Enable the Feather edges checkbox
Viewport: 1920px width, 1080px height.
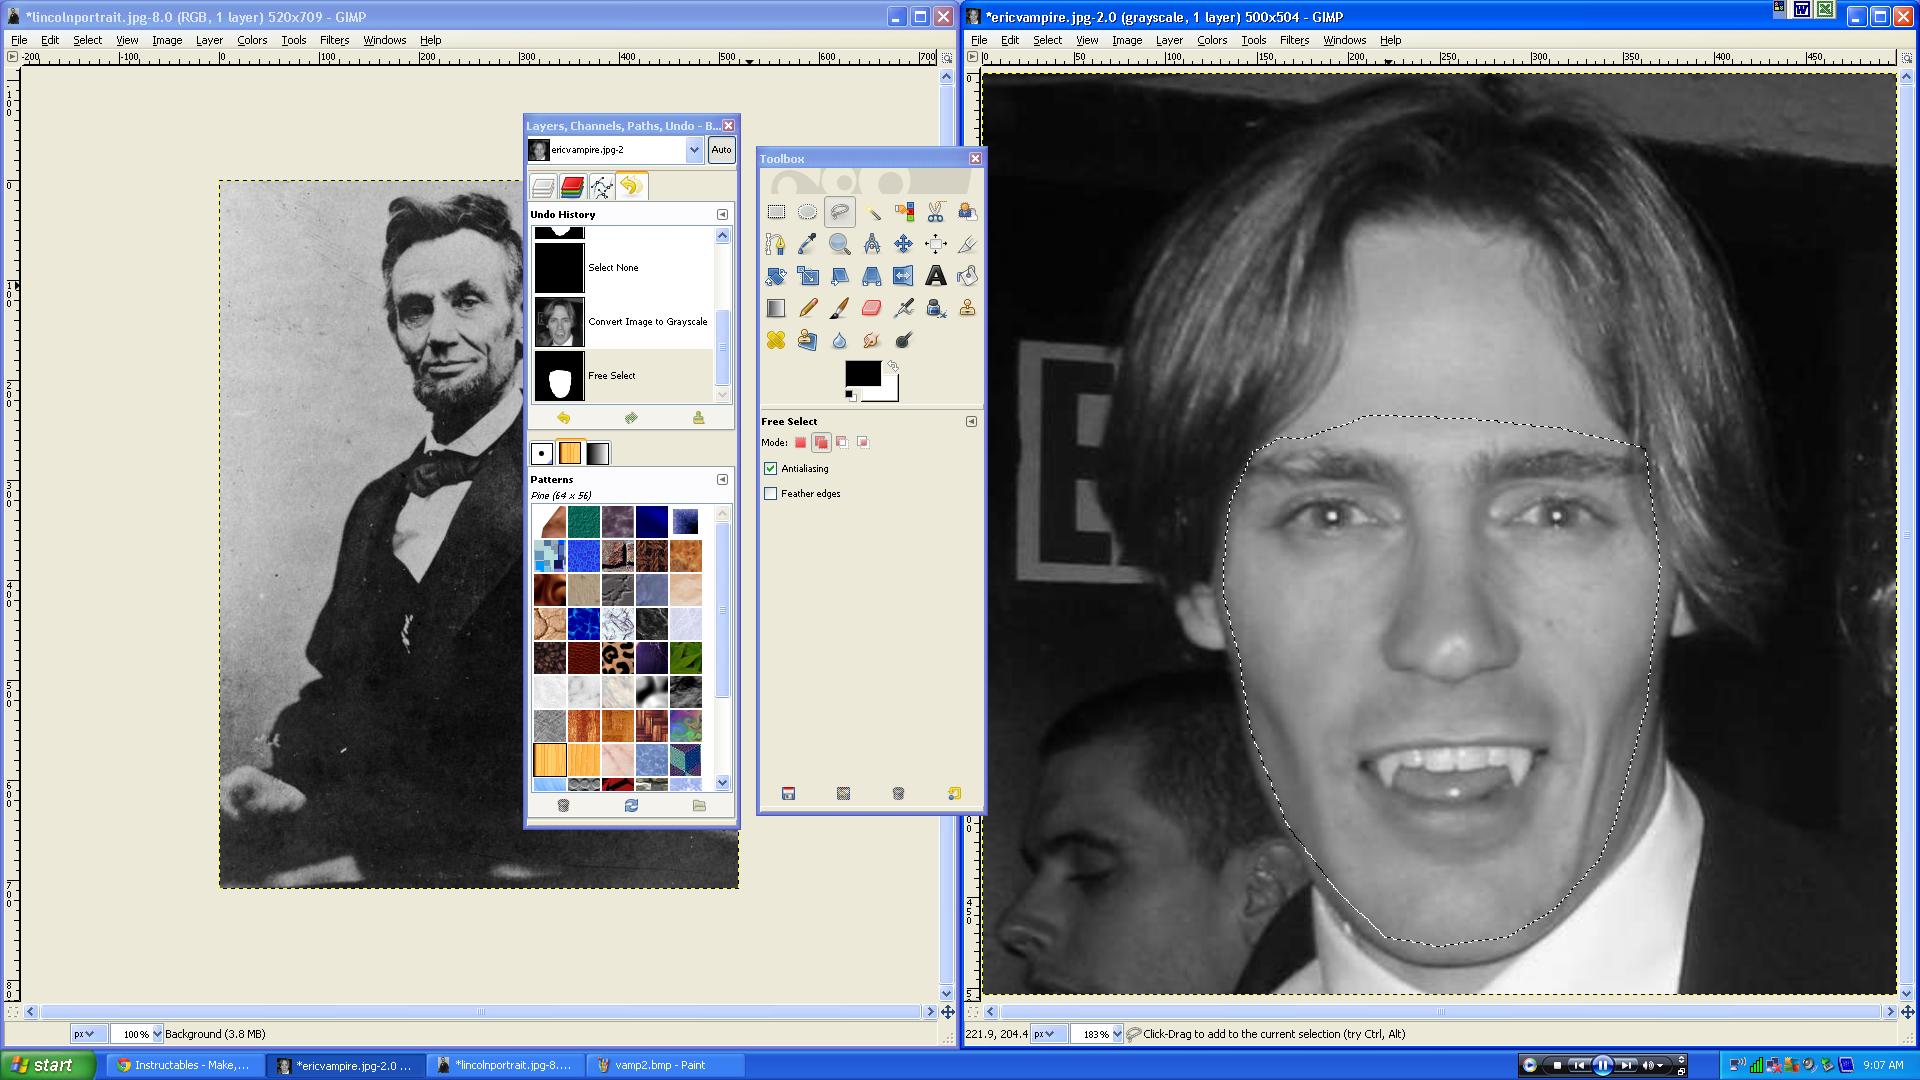click(x=770, y=493)
